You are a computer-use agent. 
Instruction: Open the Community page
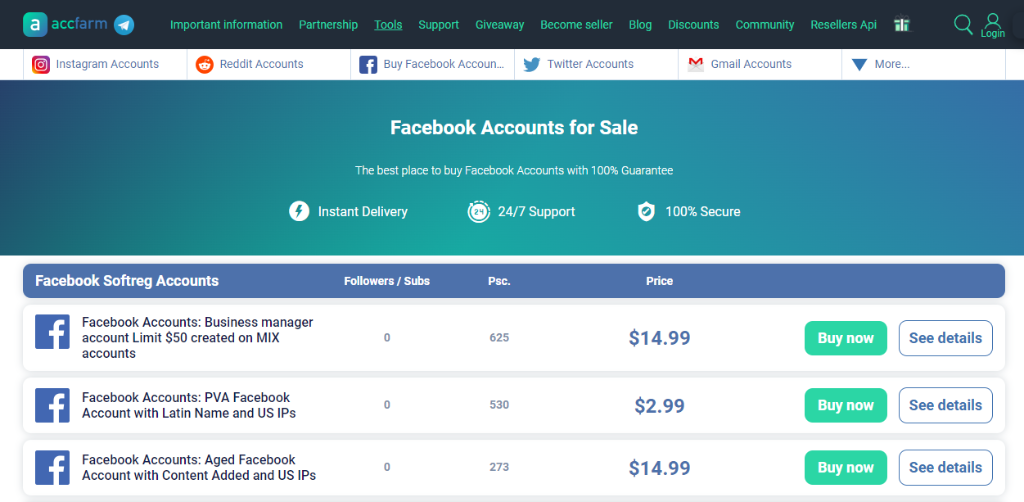(x=765, y=25)
